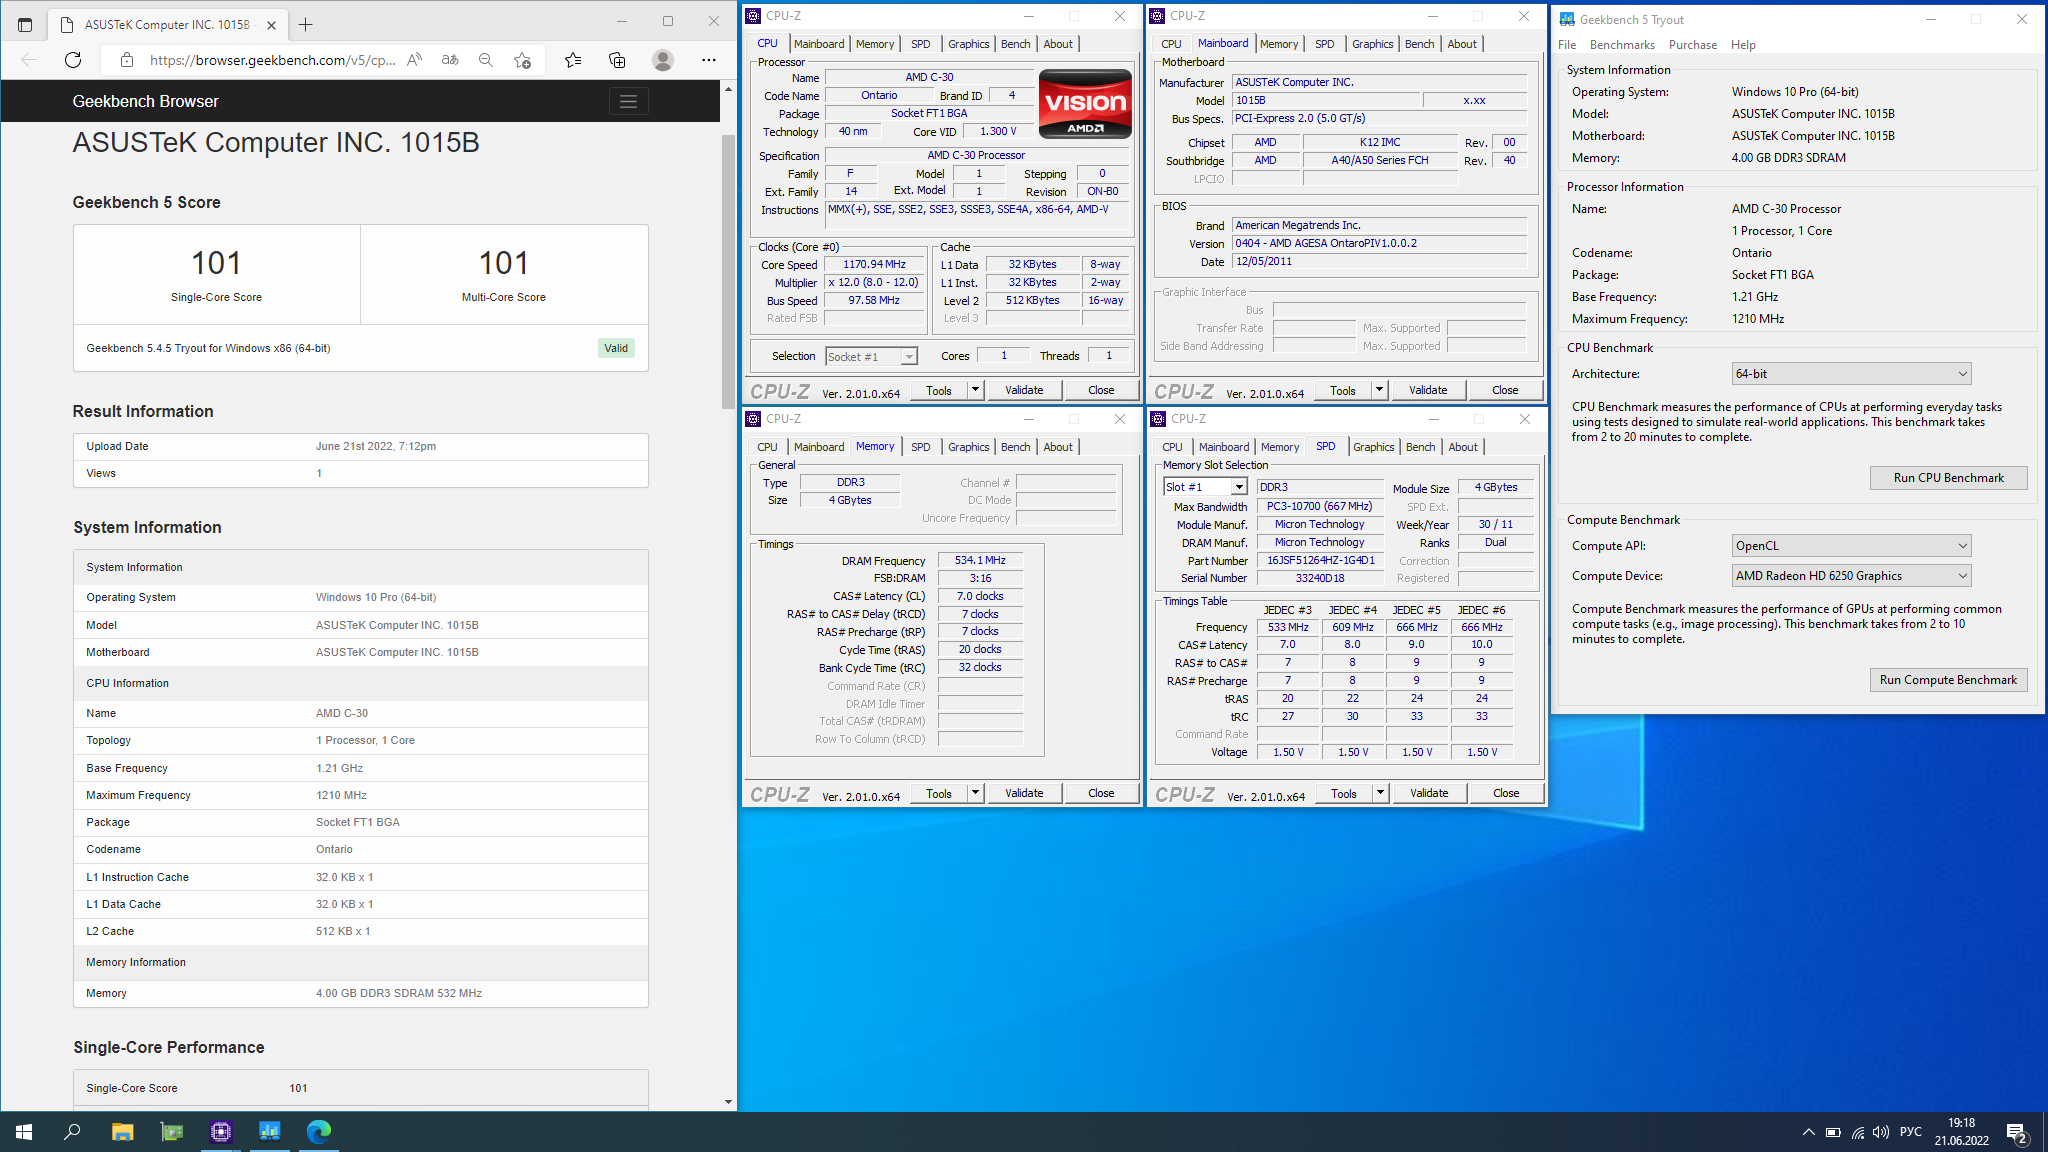Click Close in the Mainboard CPU-Z window
Viewport: 2048px width, 1152px height.
tap(1505, 390)
